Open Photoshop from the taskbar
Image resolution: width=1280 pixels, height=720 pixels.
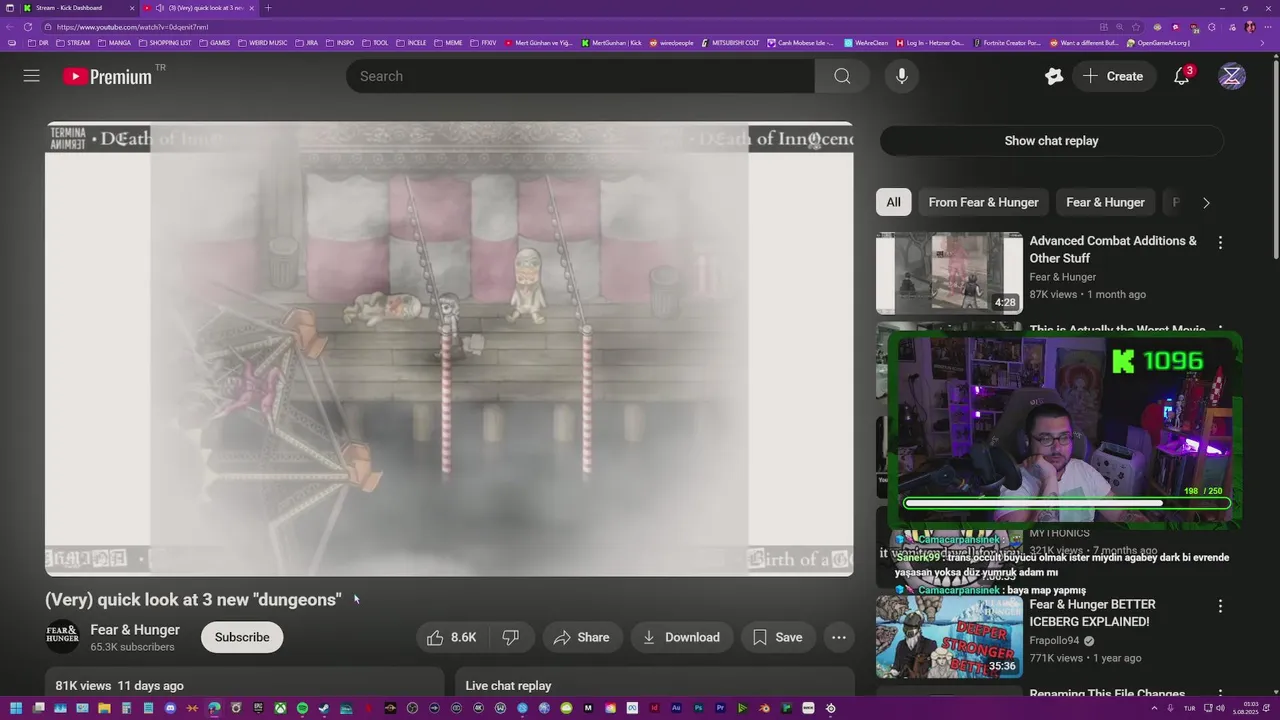click(x=698, y=708)
